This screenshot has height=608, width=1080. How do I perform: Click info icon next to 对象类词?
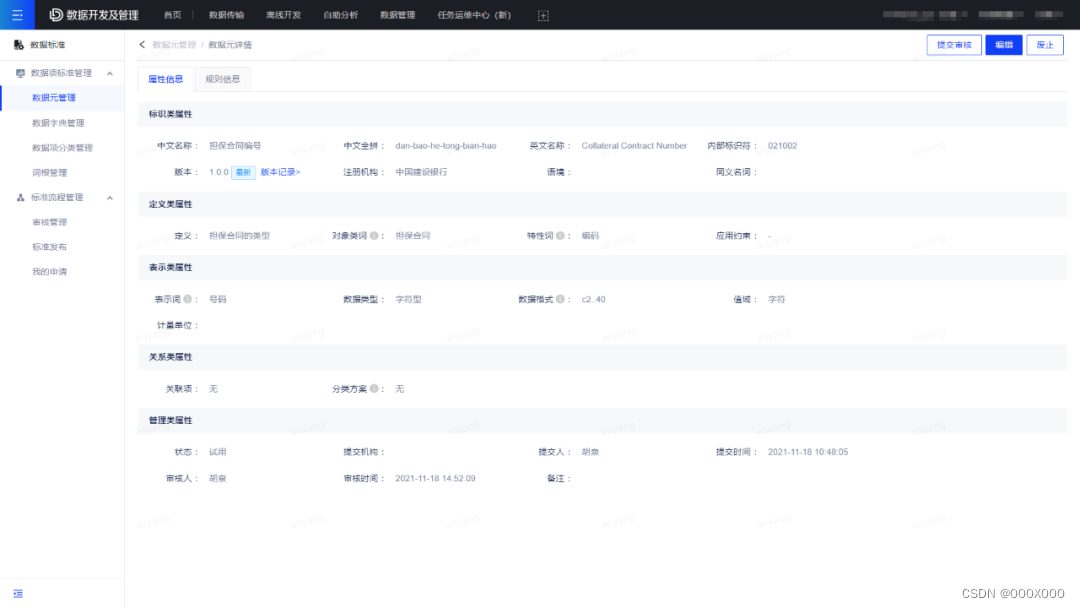(374, 236)
